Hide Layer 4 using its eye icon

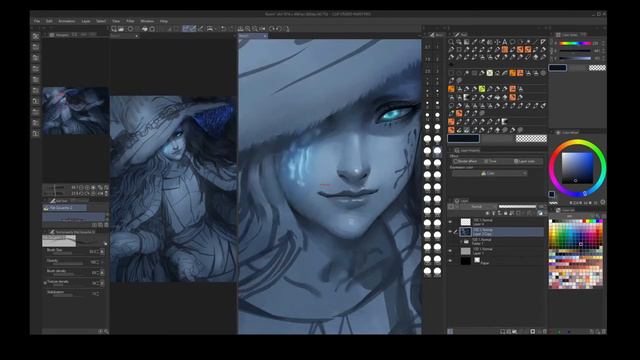click(451, 222)
